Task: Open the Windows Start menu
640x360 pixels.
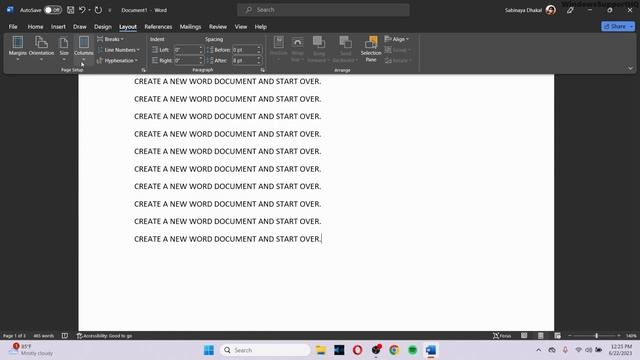Action: click(x=209, y=350)
